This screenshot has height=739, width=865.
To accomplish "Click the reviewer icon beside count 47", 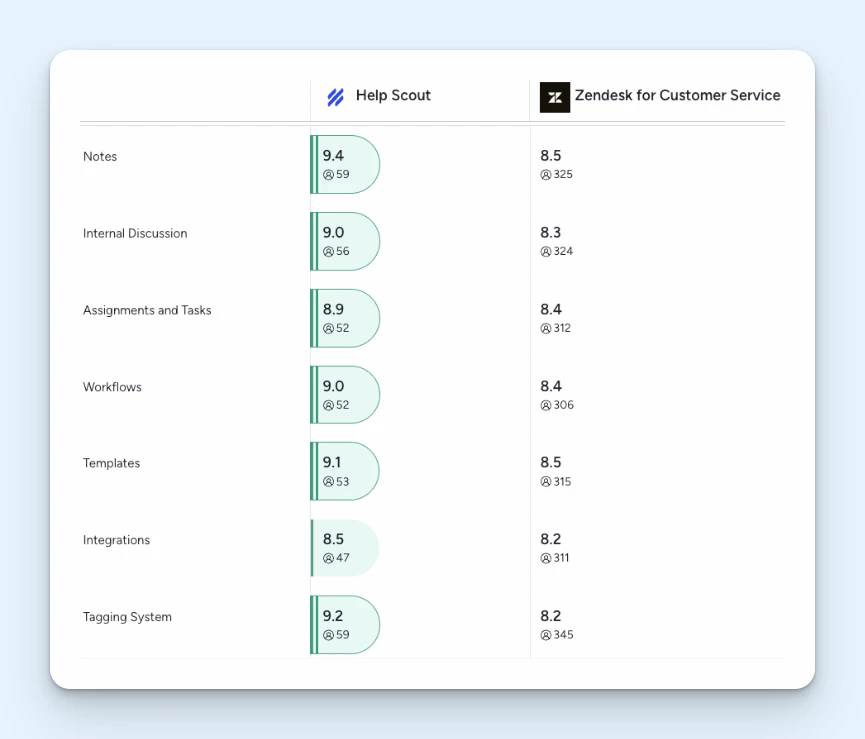I will point(328,558).
